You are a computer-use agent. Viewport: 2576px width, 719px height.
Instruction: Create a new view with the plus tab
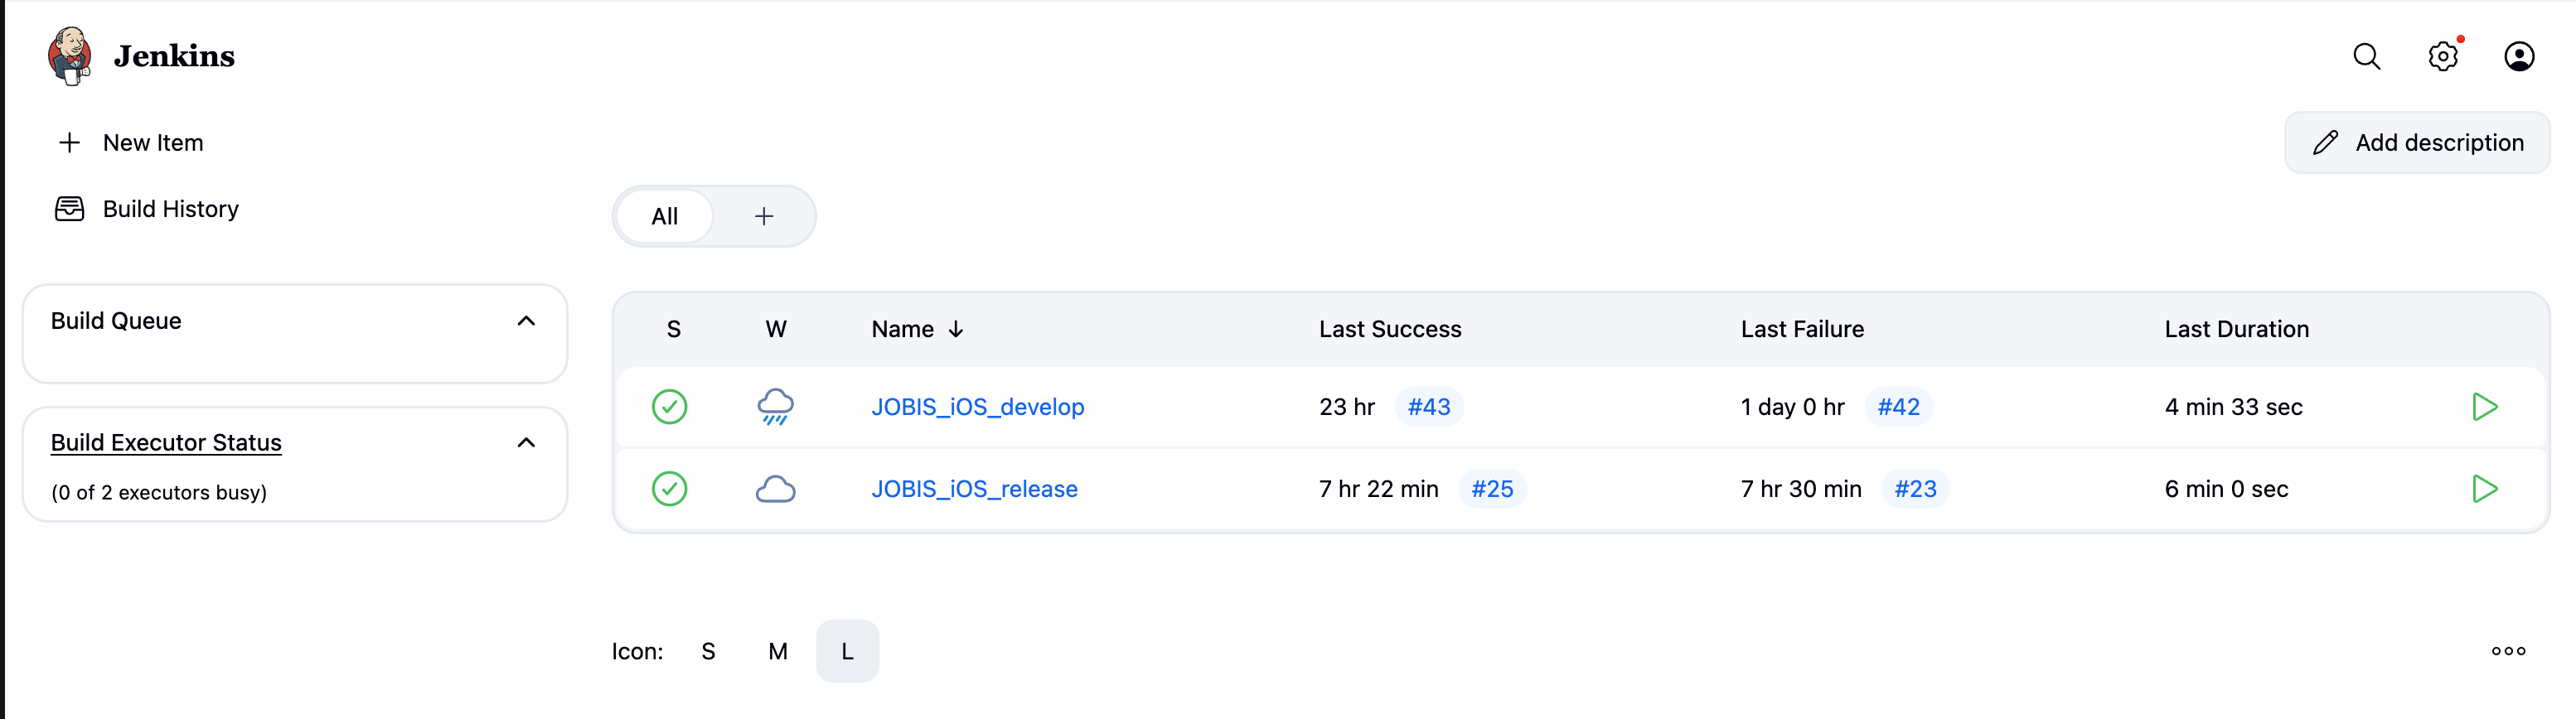tap(763, 216)
